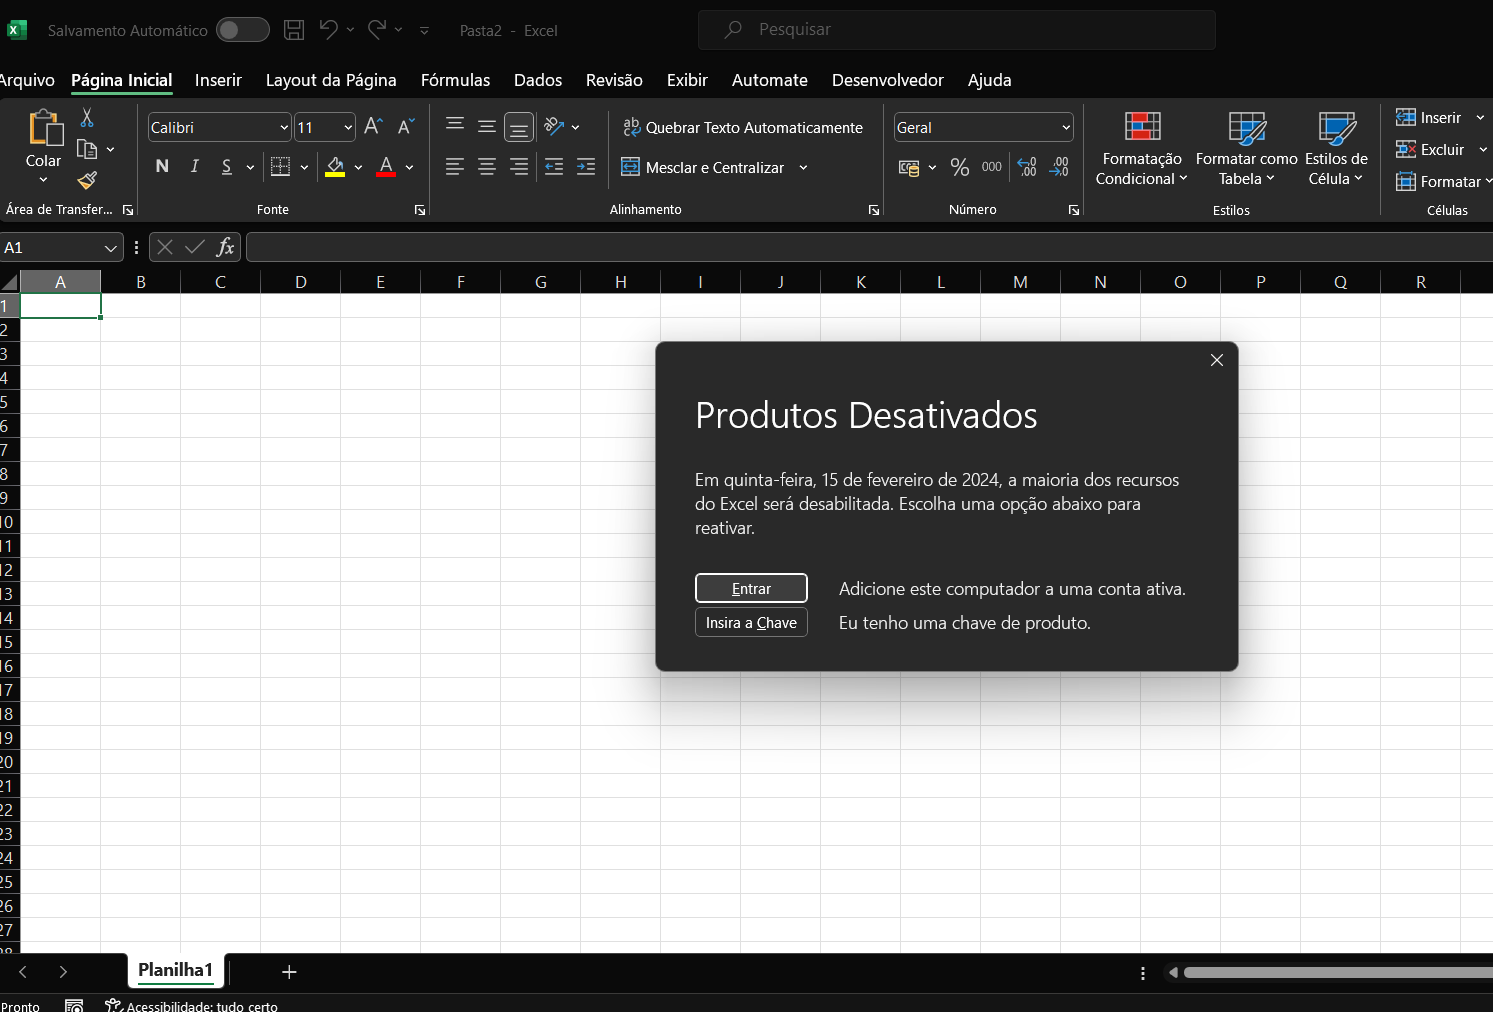The image size is (1493, 1012).
Task: Switch to the Dados tab
Action: (x=538, y=80)
